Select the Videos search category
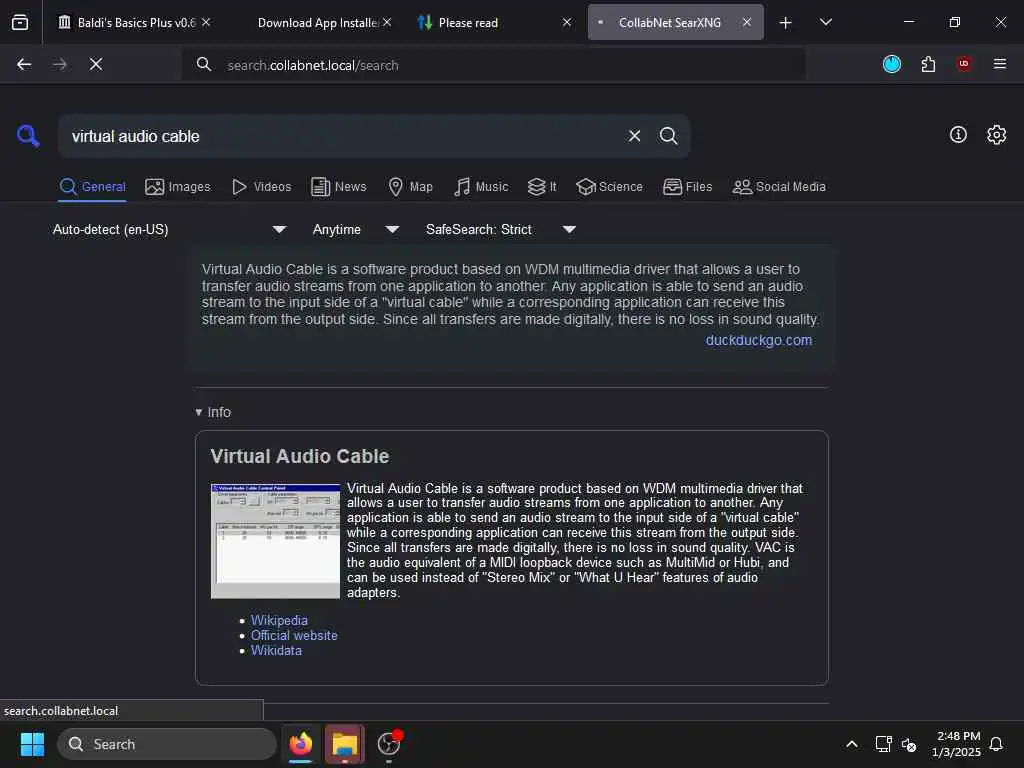Image resolution: width=1024 pixels, height=768 pixels. click(x=261, y=187)
